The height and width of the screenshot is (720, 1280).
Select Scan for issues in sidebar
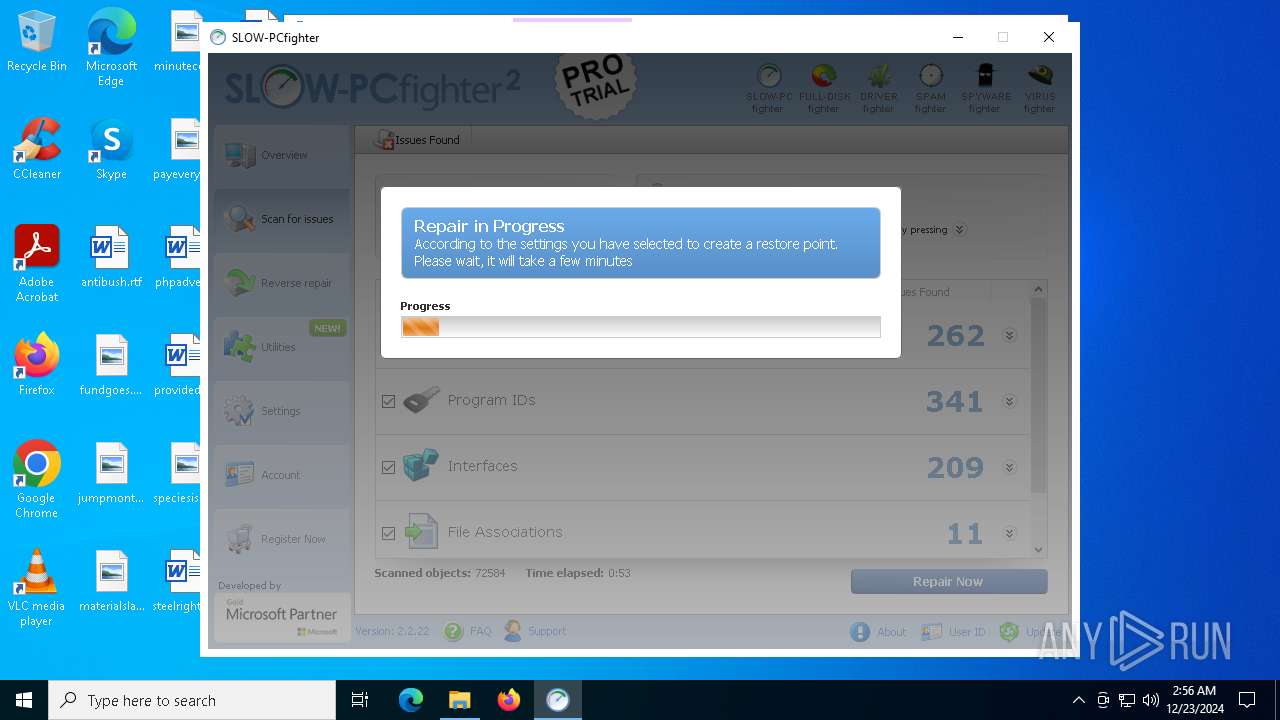click(282, 219)
